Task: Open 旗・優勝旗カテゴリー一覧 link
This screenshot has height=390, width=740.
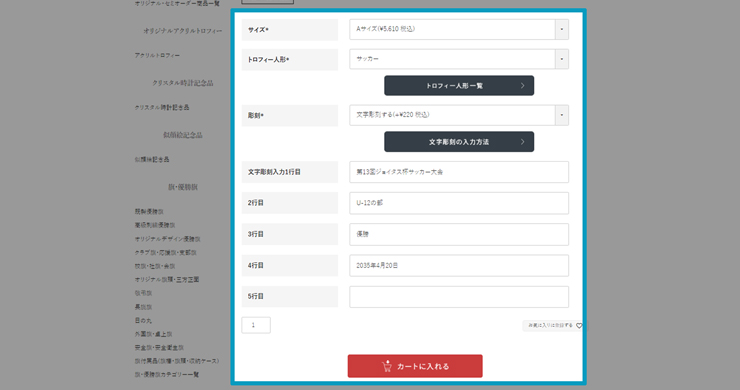Action: point(167,374)
